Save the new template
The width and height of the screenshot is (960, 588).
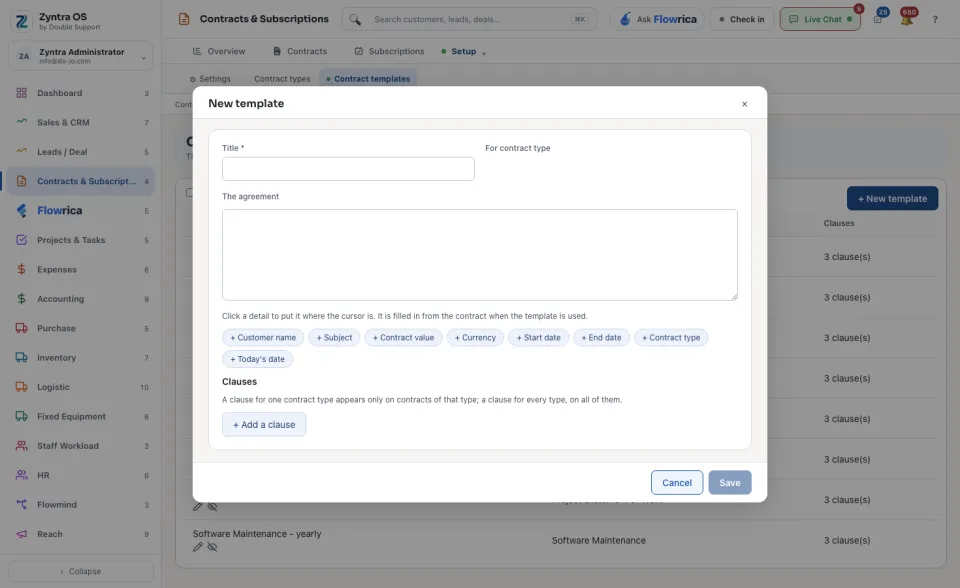click(x=730, y=483)
